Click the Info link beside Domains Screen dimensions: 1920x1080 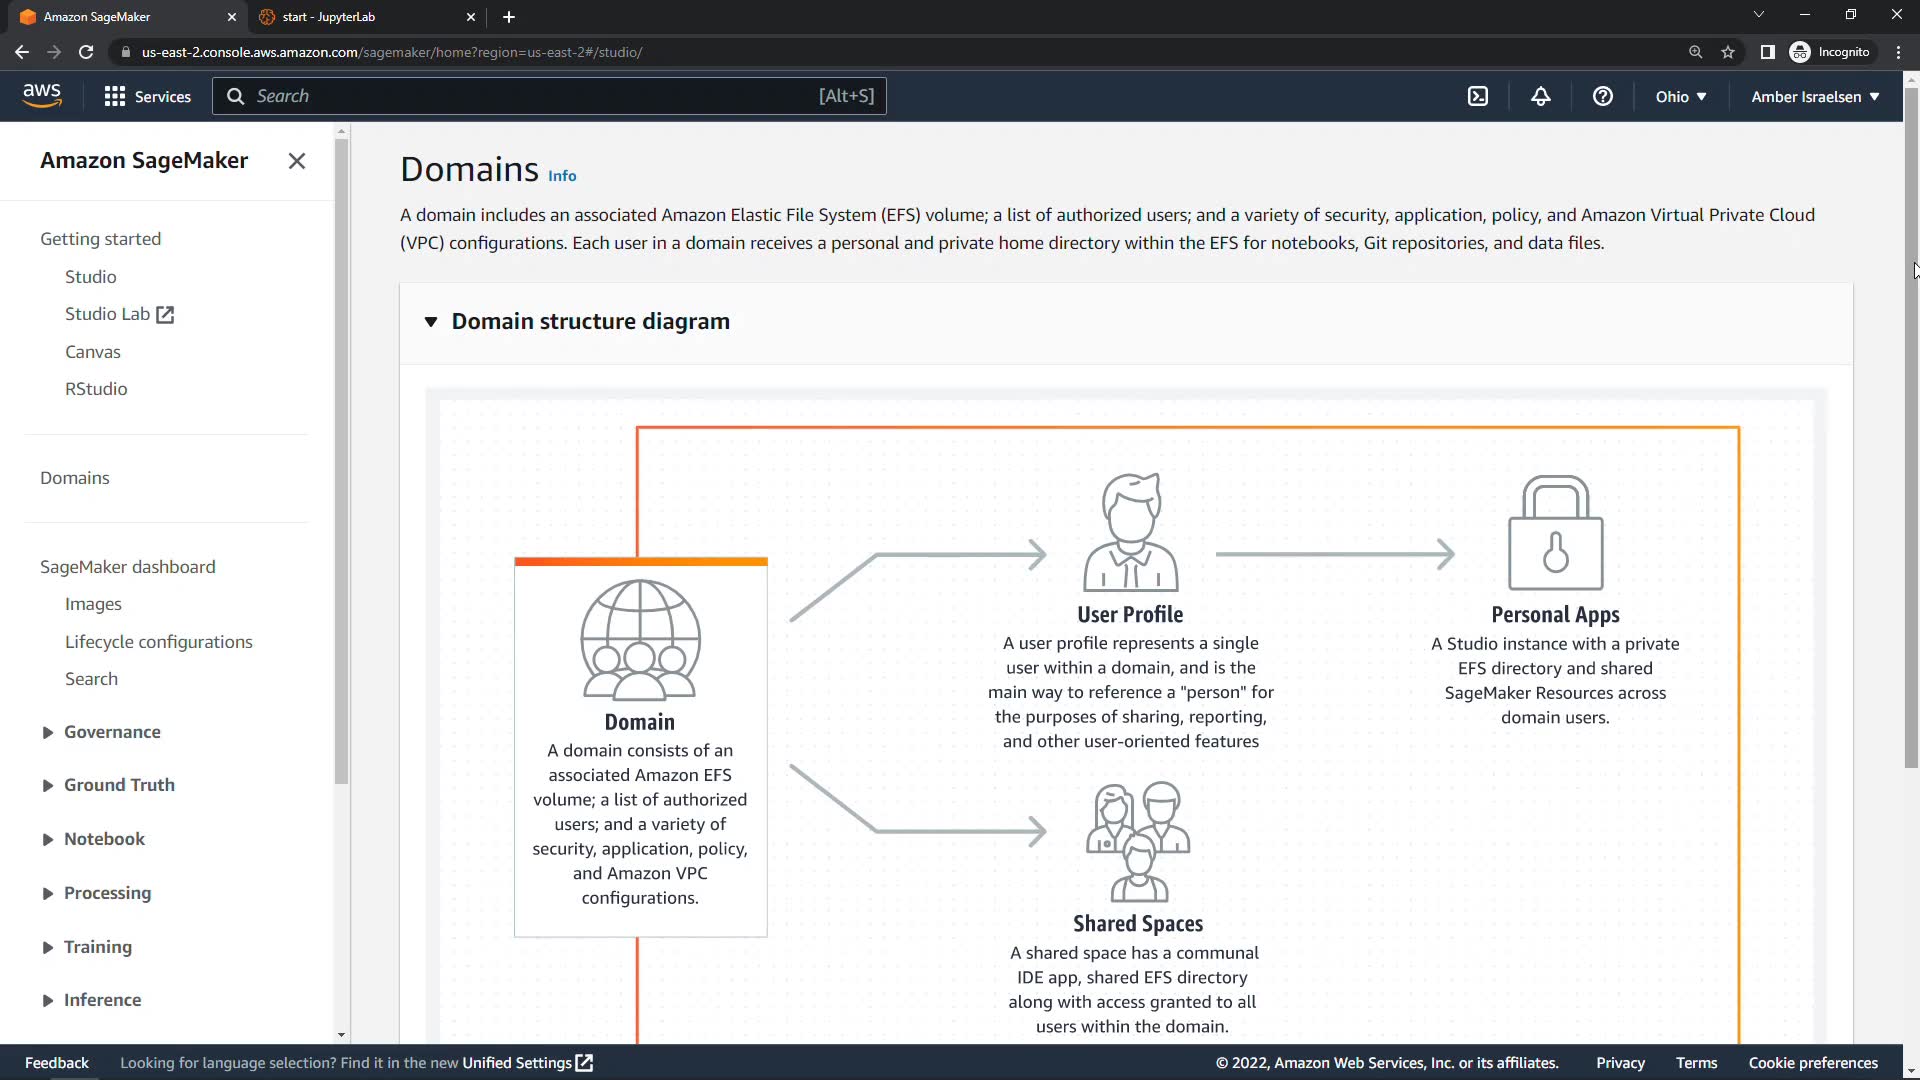point(562,176)
